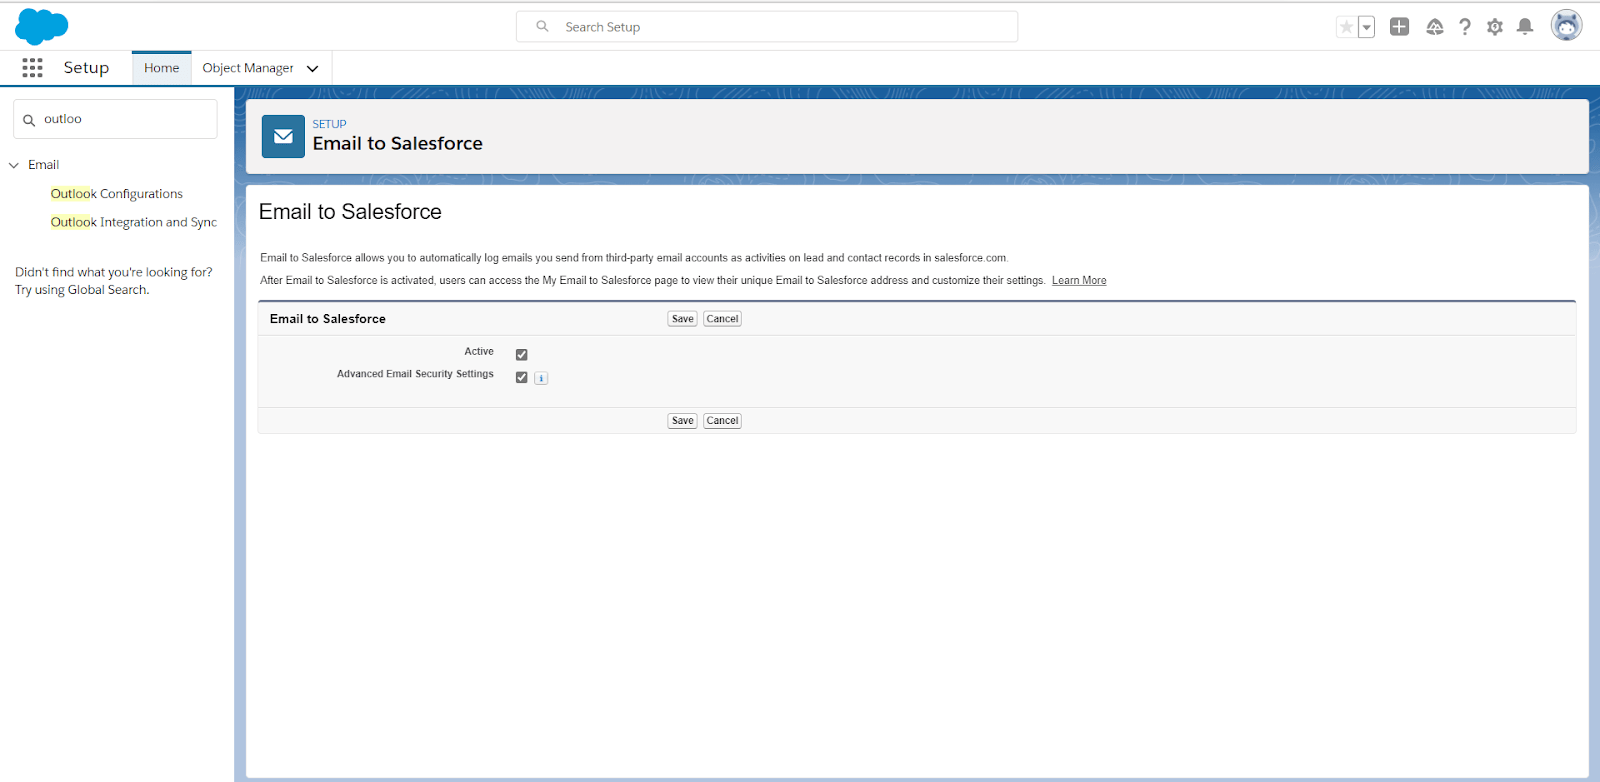Open the App Launcher grid icon
This screenshot has width=1600, height=782.
coord(32,68)
